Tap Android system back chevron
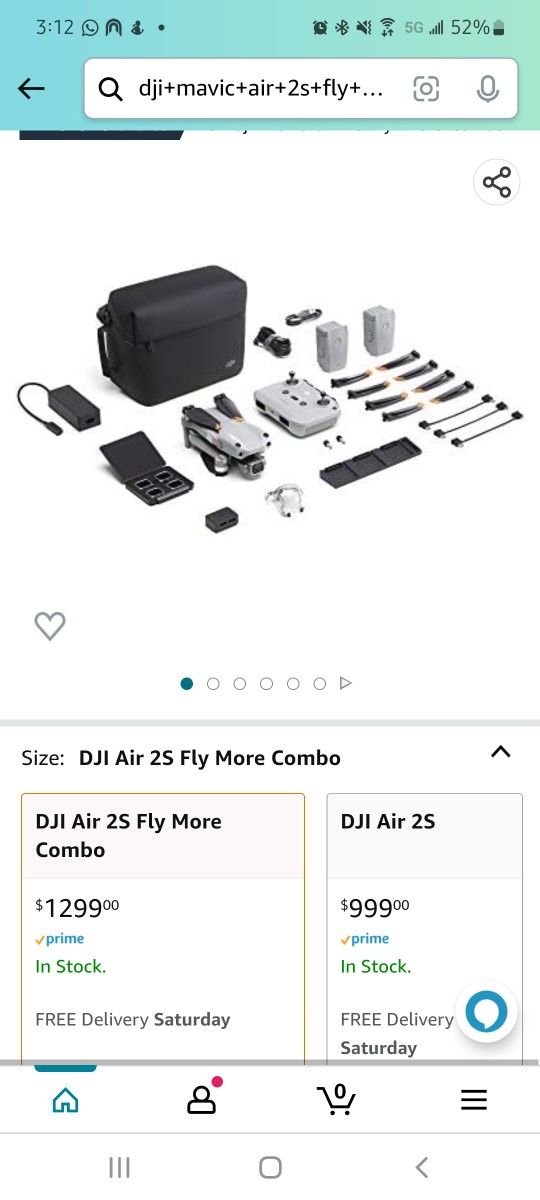 (x=422, y=1167)
